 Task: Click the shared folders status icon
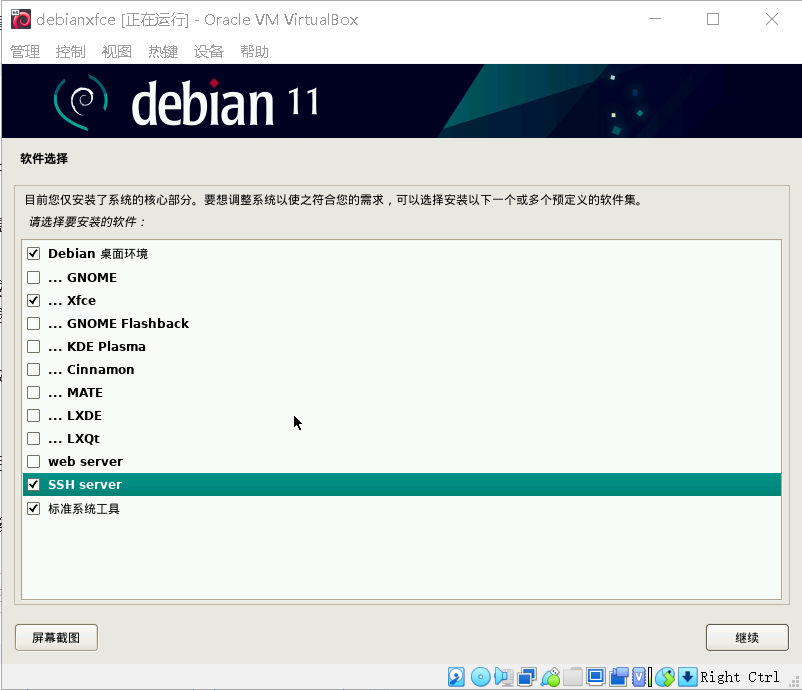pyautogui.click(x=573, y=677)
